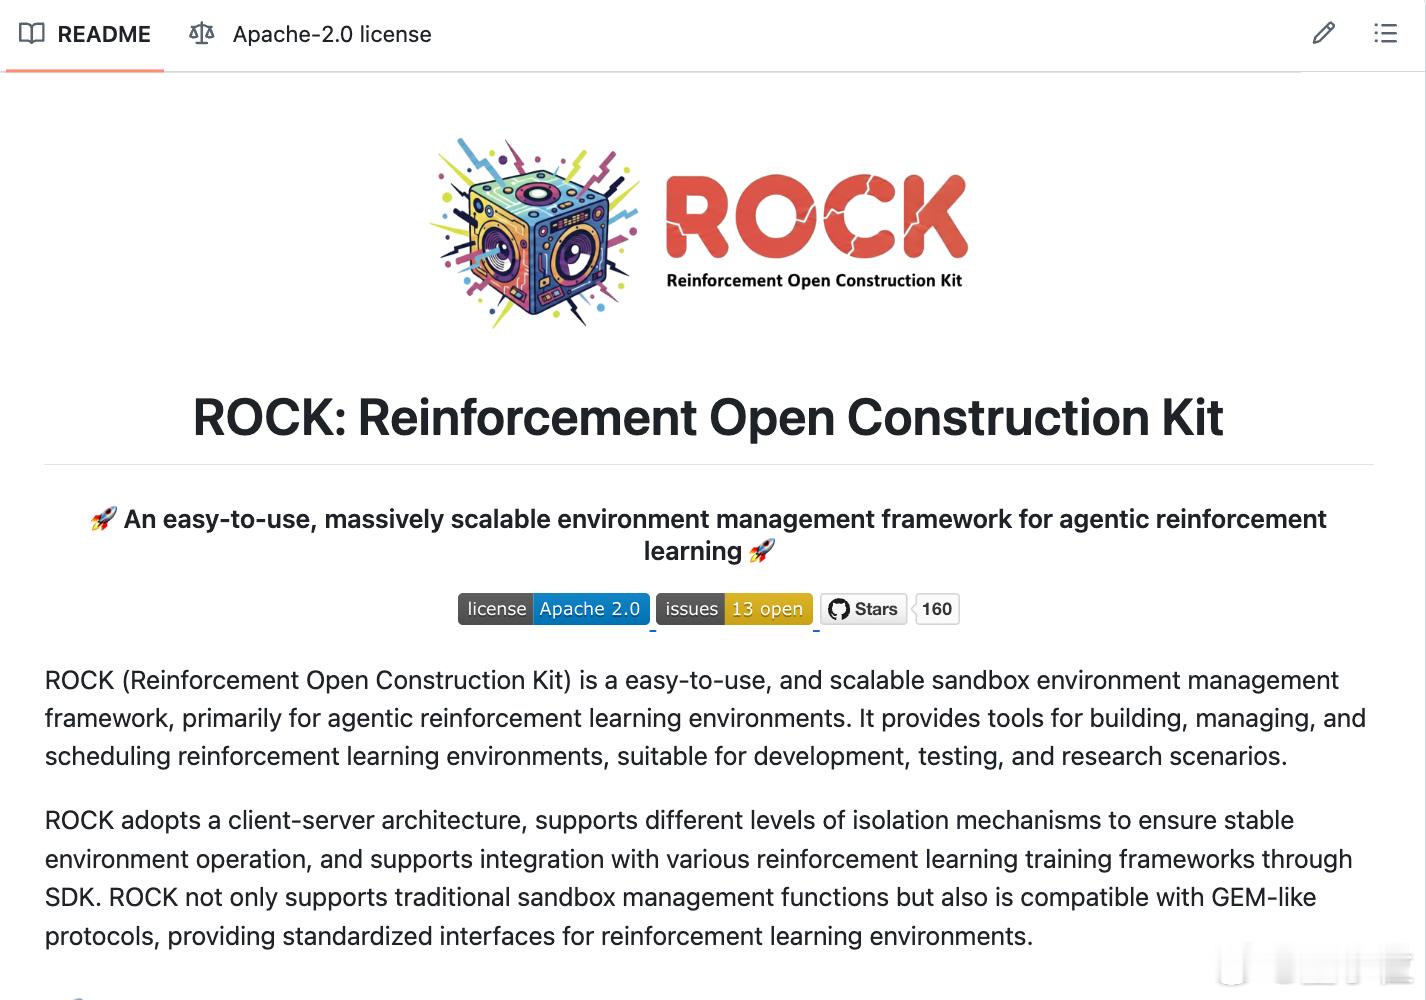Click the rocket emoji after 'learning'

[x=762, y=551]
